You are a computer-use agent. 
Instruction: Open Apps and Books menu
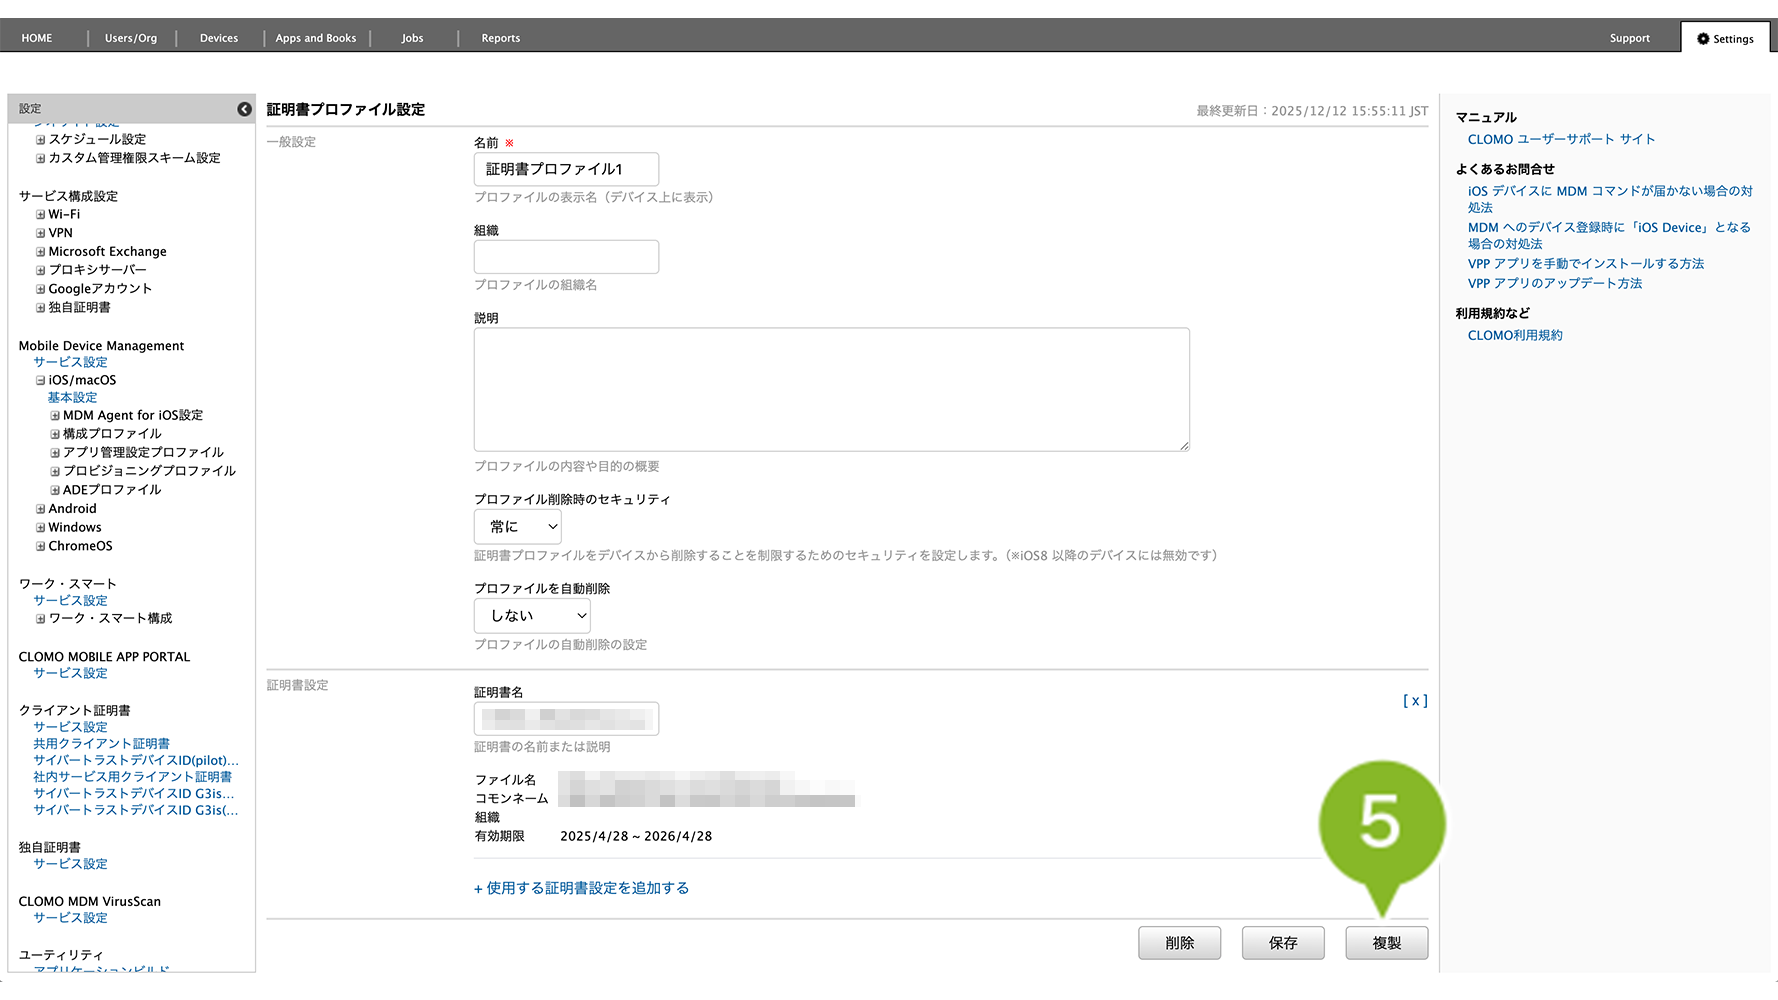tap(315, 39)
